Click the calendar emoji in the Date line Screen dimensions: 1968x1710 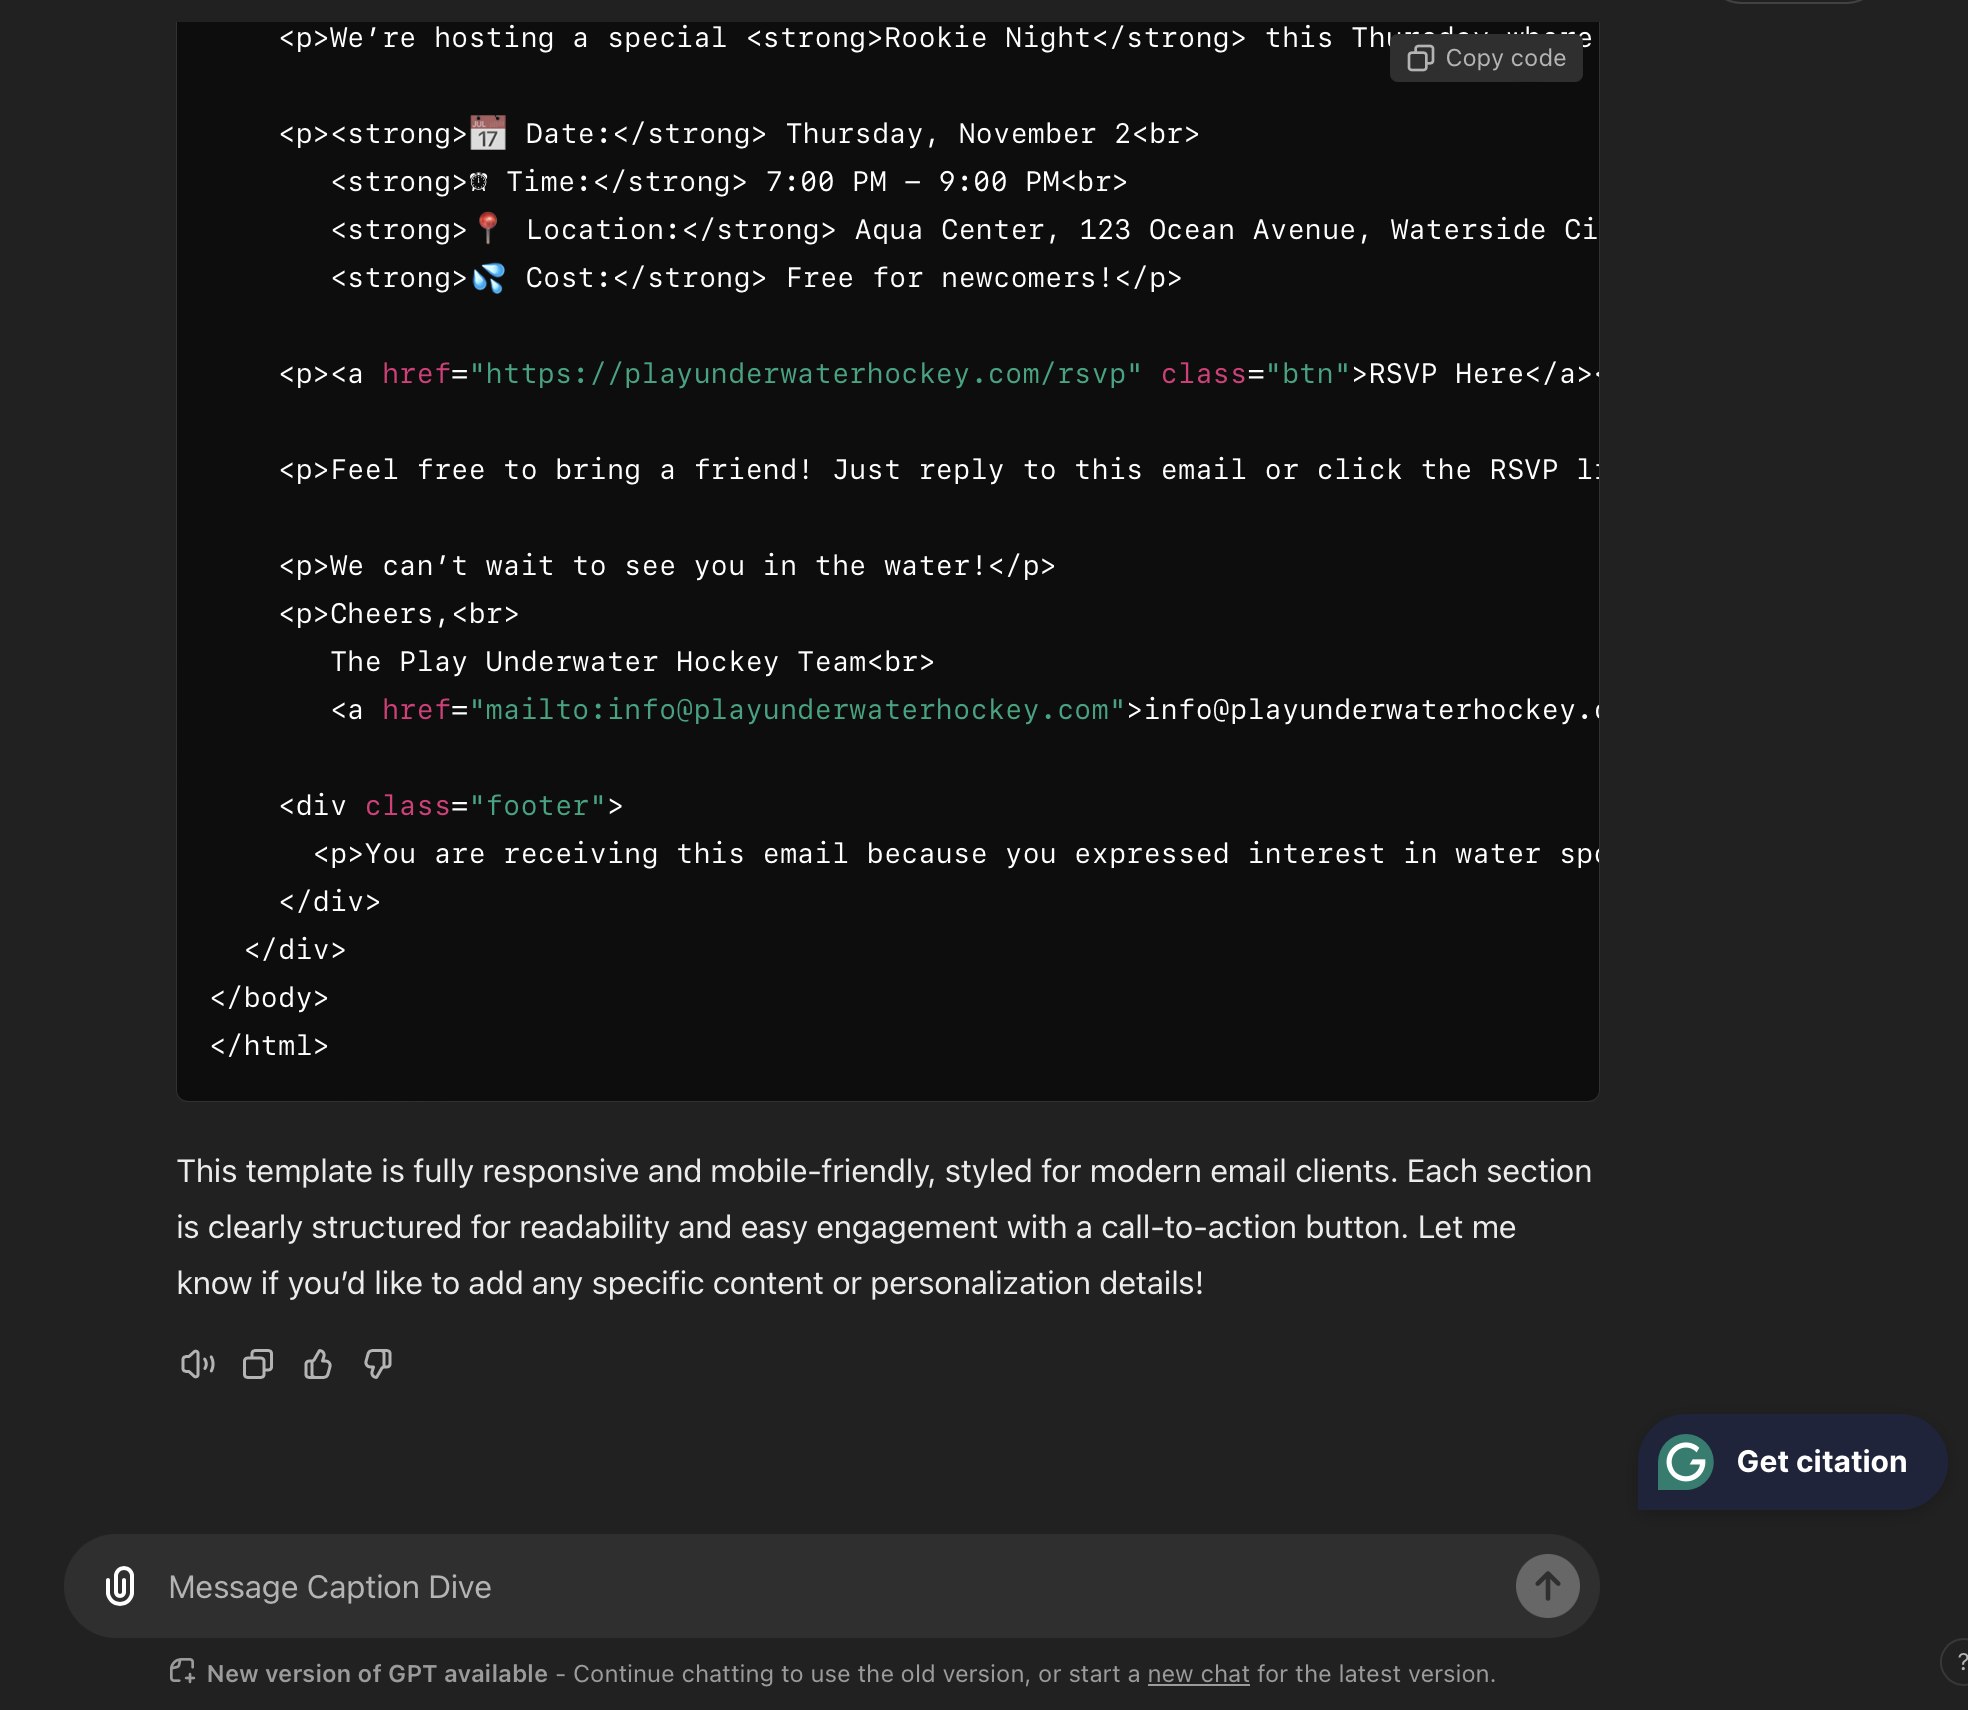click(488, 133)
